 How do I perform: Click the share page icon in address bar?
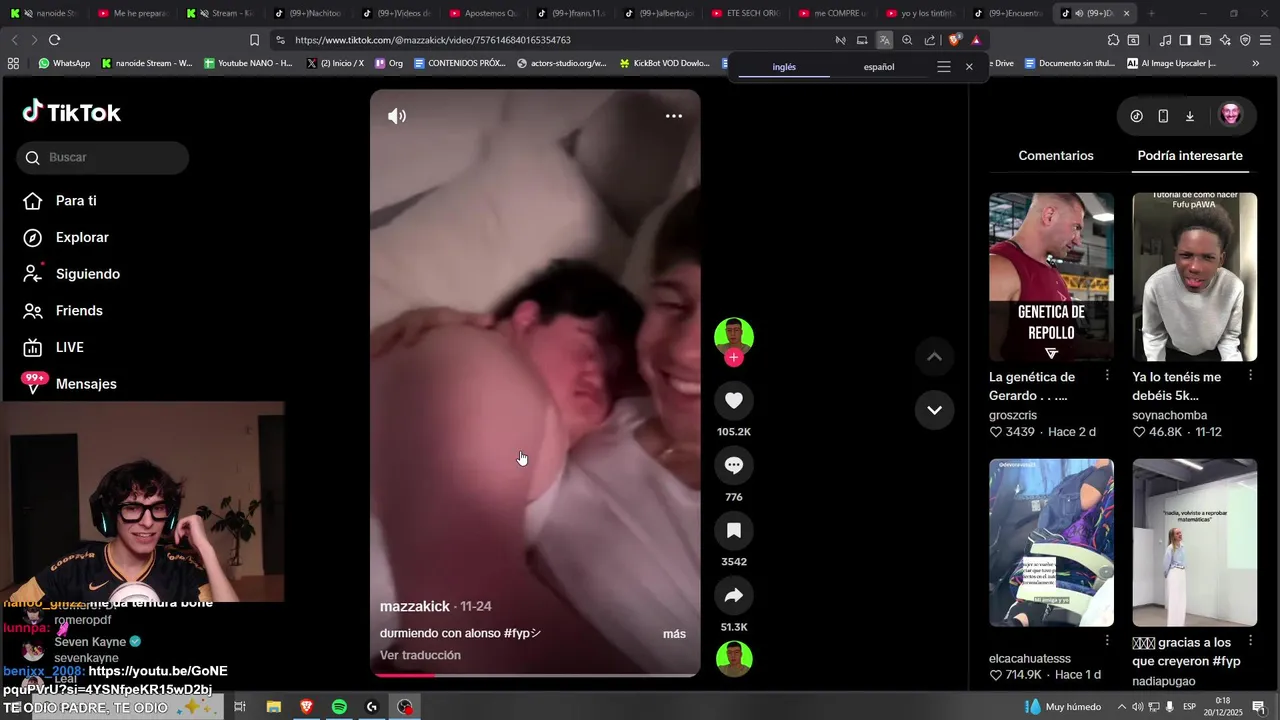(930, 40)
